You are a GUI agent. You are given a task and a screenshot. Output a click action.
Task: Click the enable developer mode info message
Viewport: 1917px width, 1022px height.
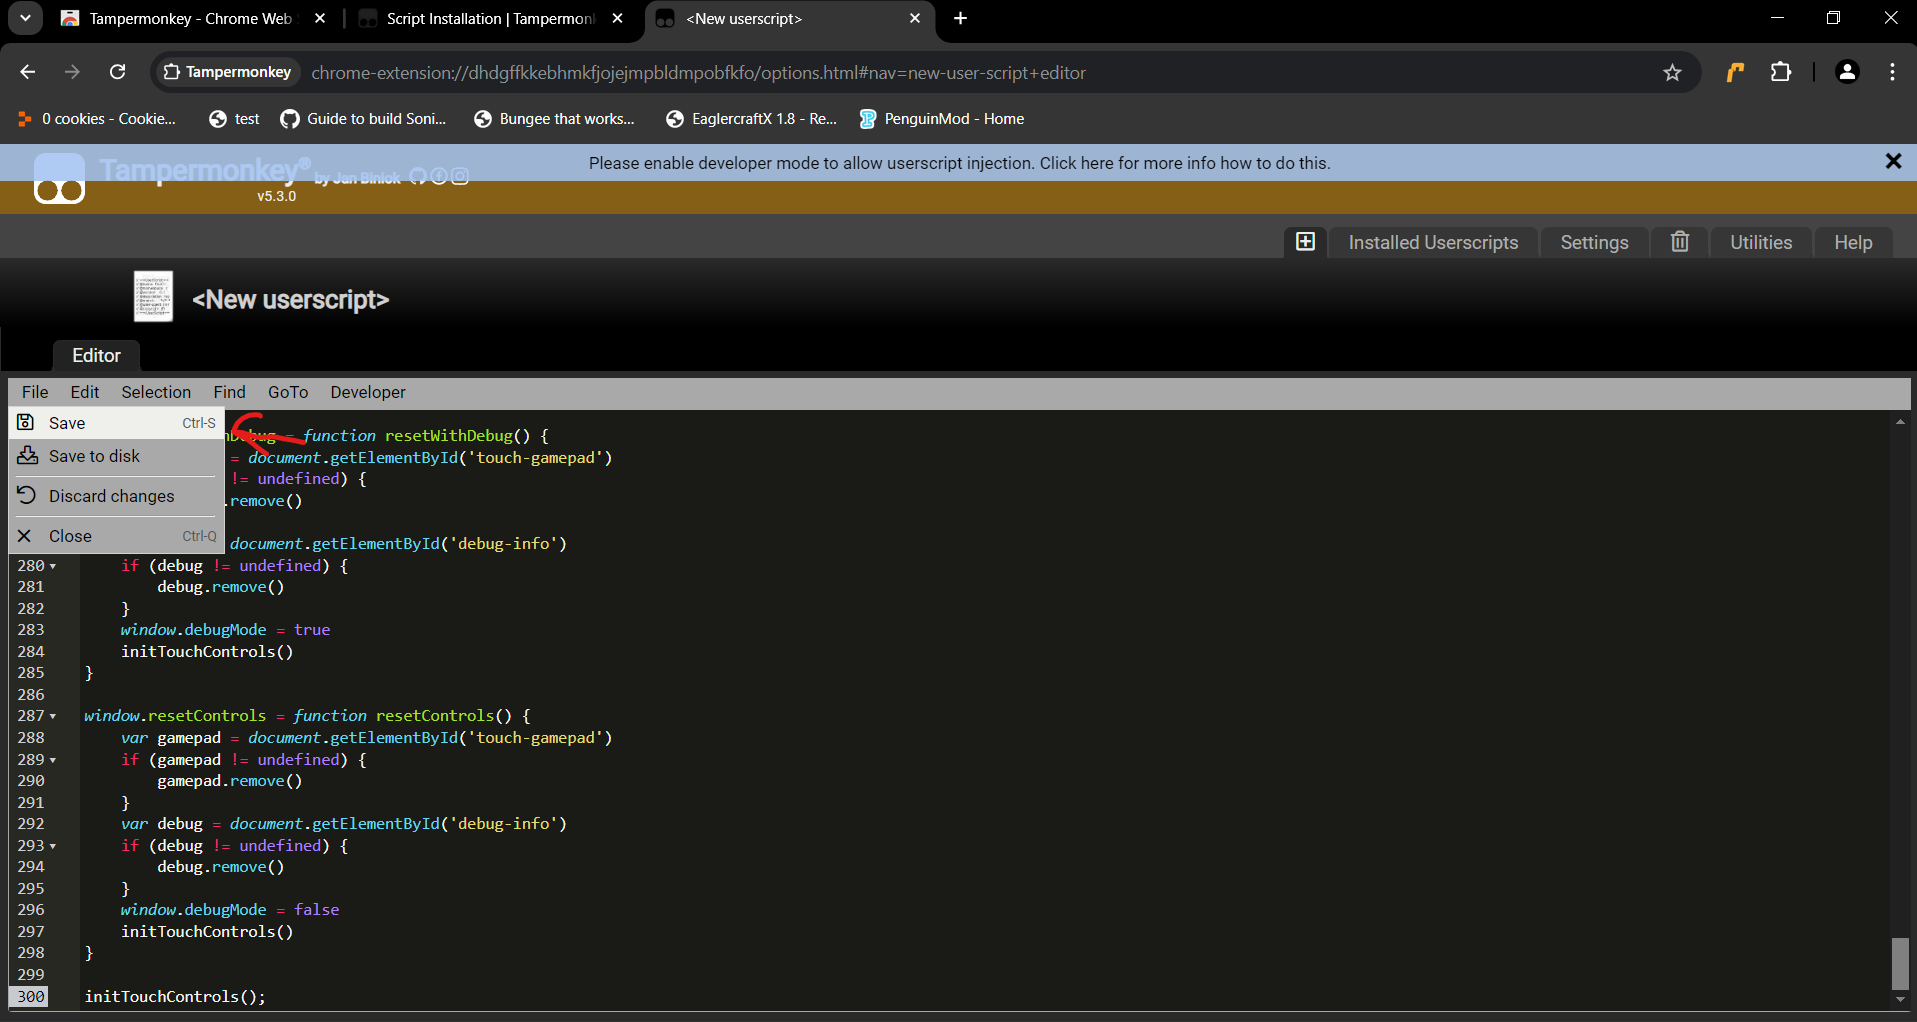[959, 163]
